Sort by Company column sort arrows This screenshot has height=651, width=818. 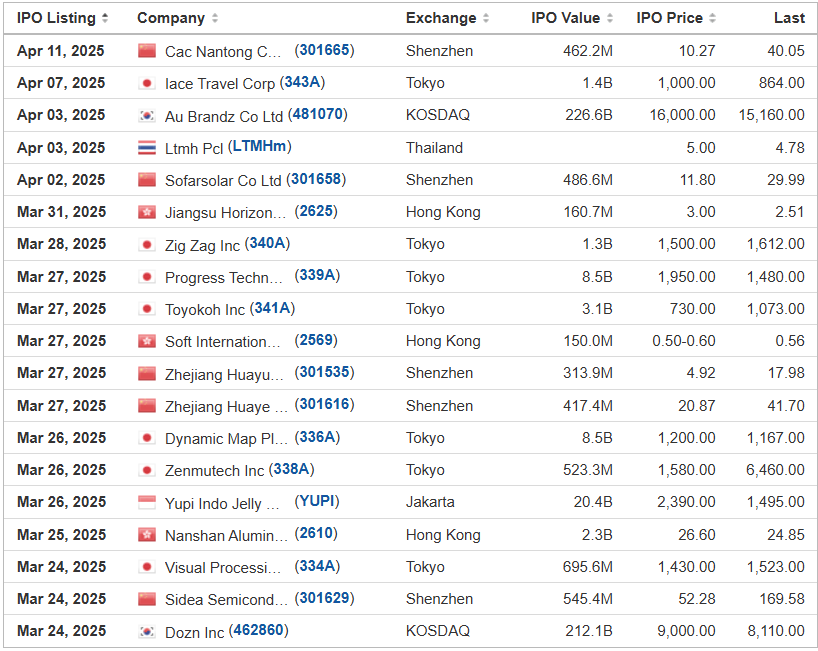coord(214,18)
